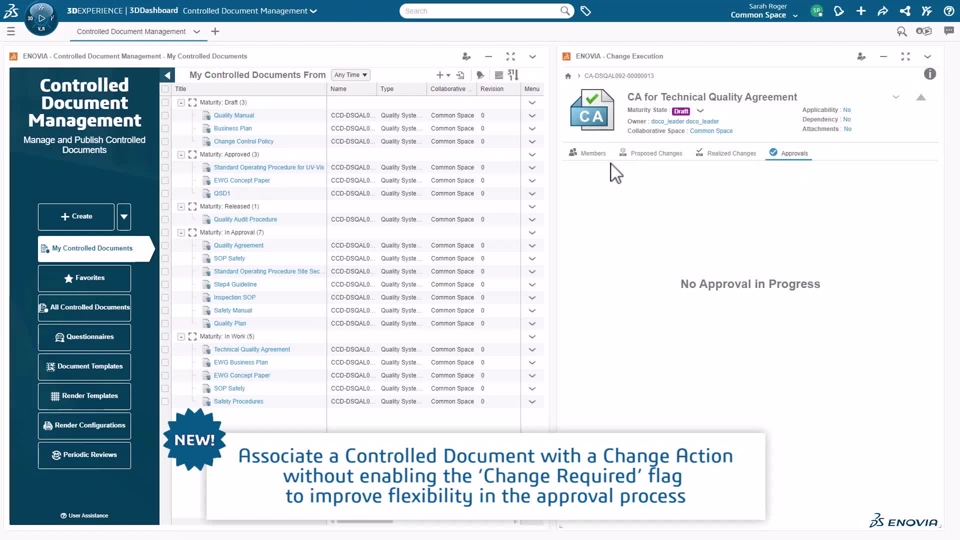Image resolution: width=960 pixels, height=540 pixels.
Task: Check the Quality Audit Procedure row checkbox
Action: point(165,219)
